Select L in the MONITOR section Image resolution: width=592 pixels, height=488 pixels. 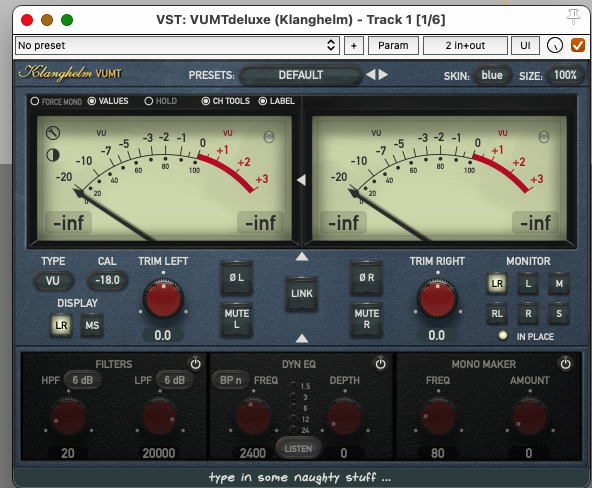[528, 283]
